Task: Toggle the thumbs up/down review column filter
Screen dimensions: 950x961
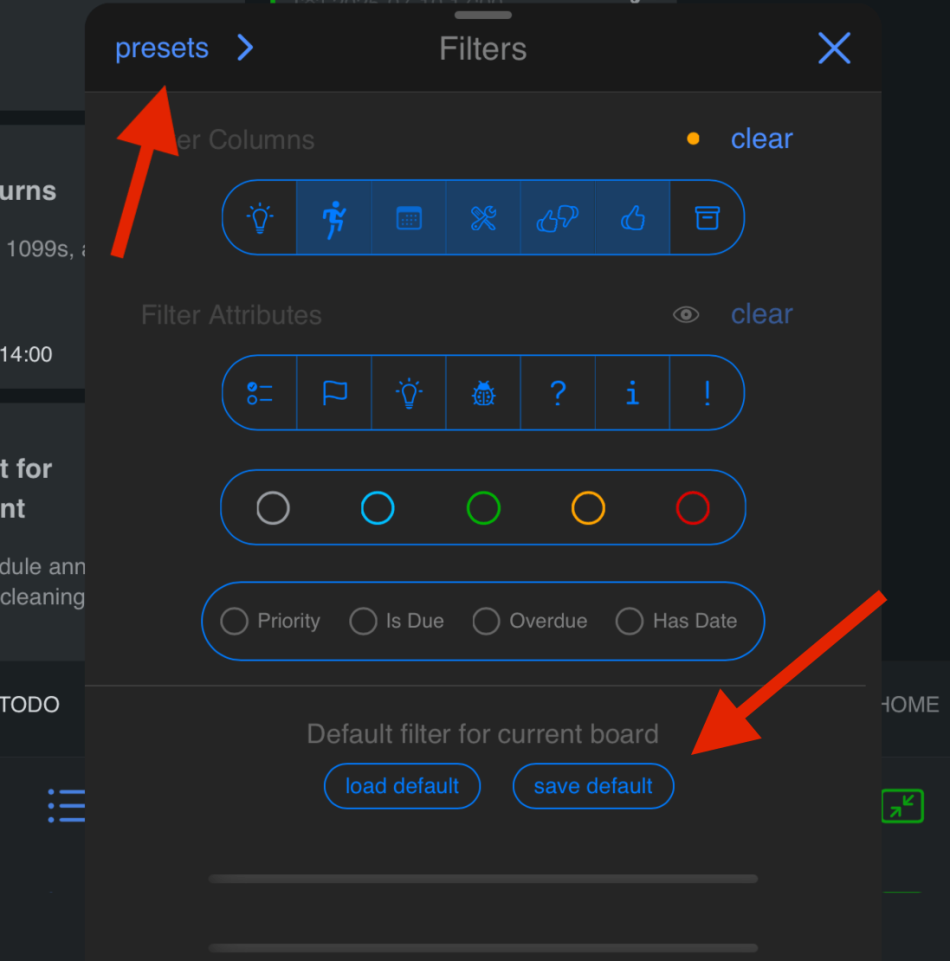Action: 558,218
